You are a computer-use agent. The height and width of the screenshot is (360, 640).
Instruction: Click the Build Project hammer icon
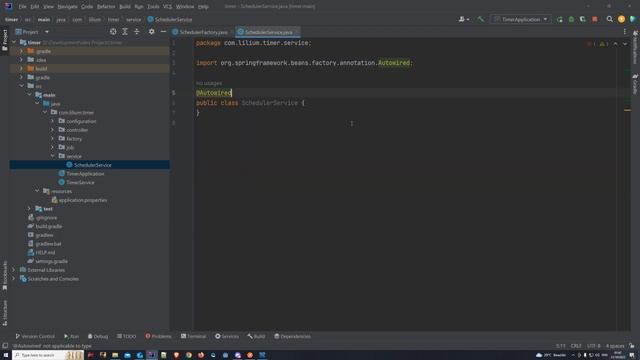click(x=480, y=19)
